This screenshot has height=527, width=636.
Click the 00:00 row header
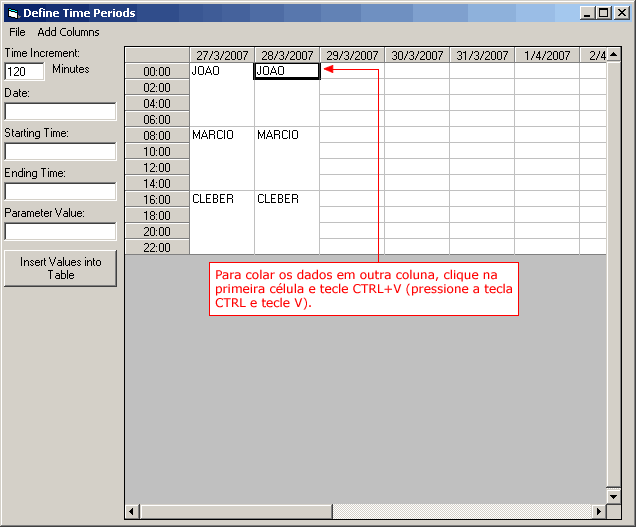[x=157, y=71]
